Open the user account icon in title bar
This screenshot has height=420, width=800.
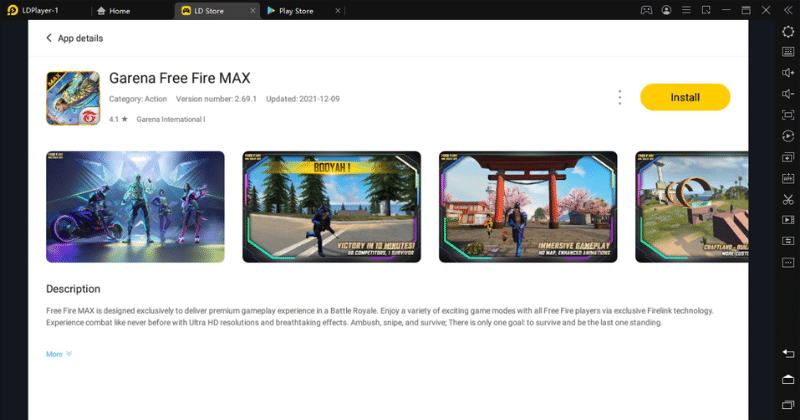666,10
